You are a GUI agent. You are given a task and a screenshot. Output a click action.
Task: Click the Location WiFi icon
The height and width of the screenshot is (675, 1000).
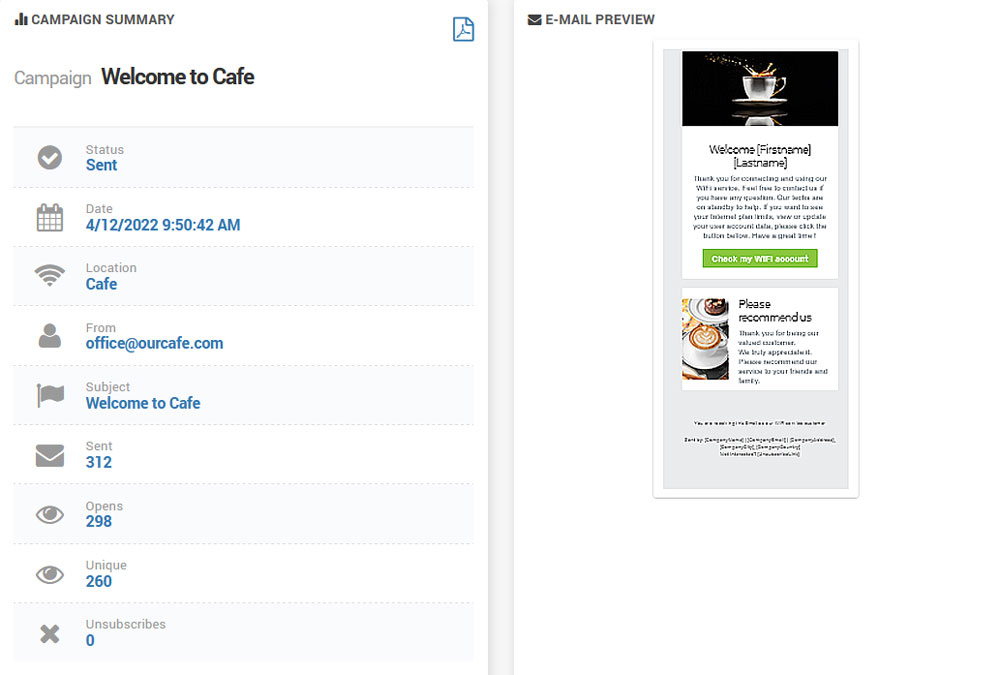tap(50, 275)
